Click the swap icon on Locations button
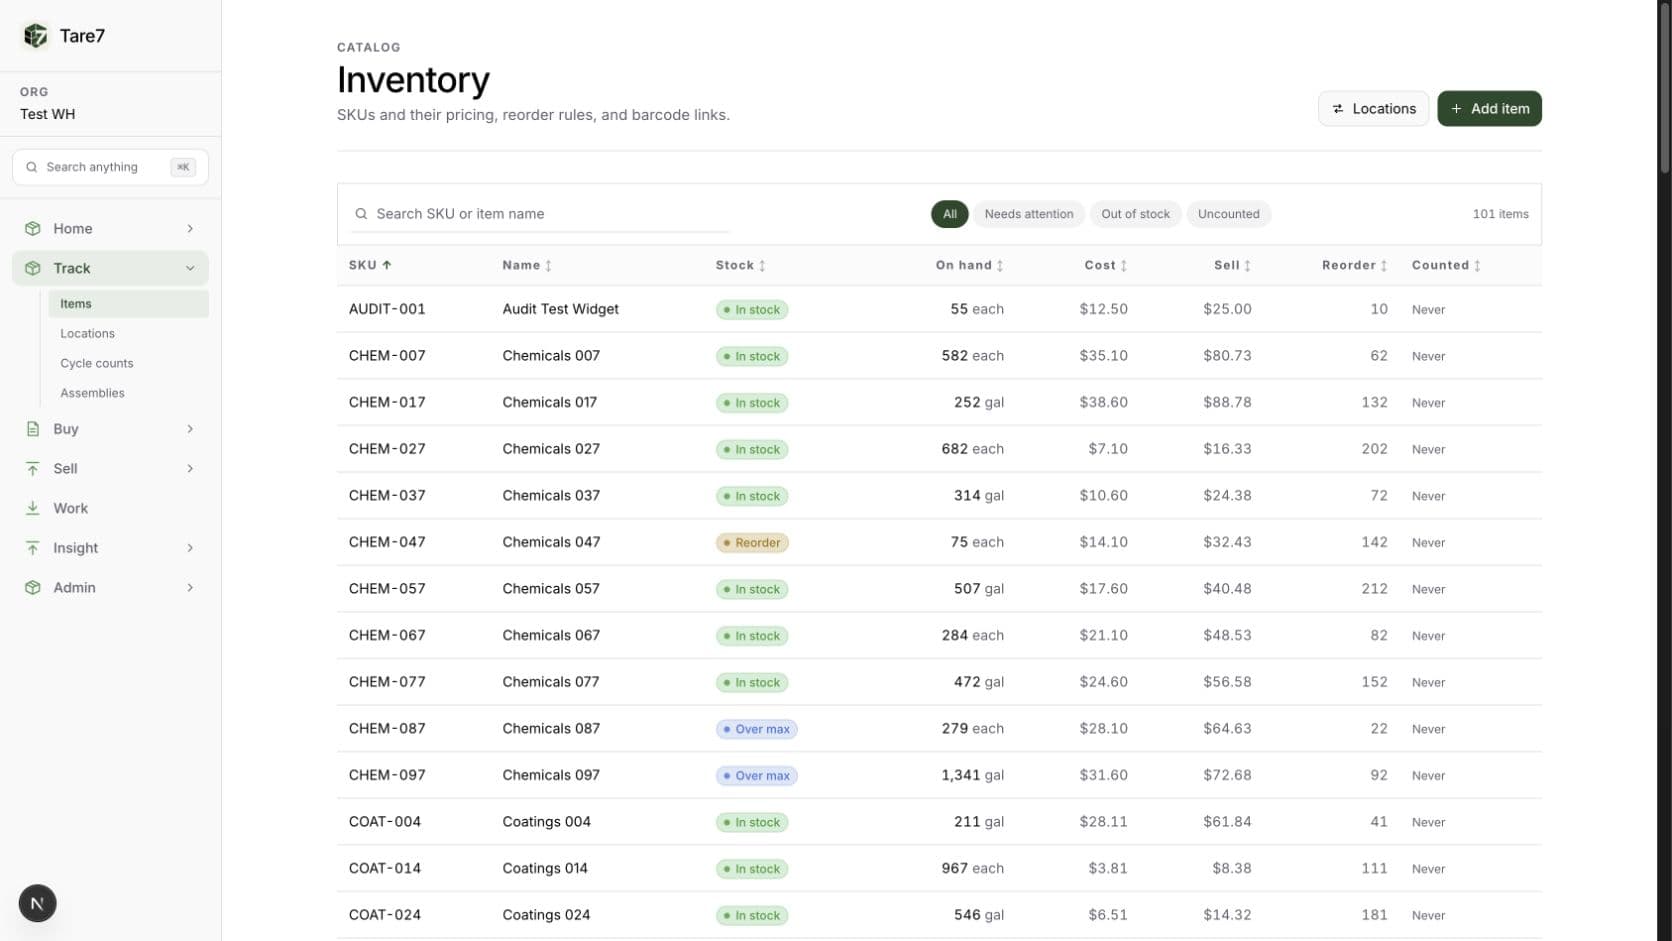Screen dimensions: 1672x941 (1338, 109)
